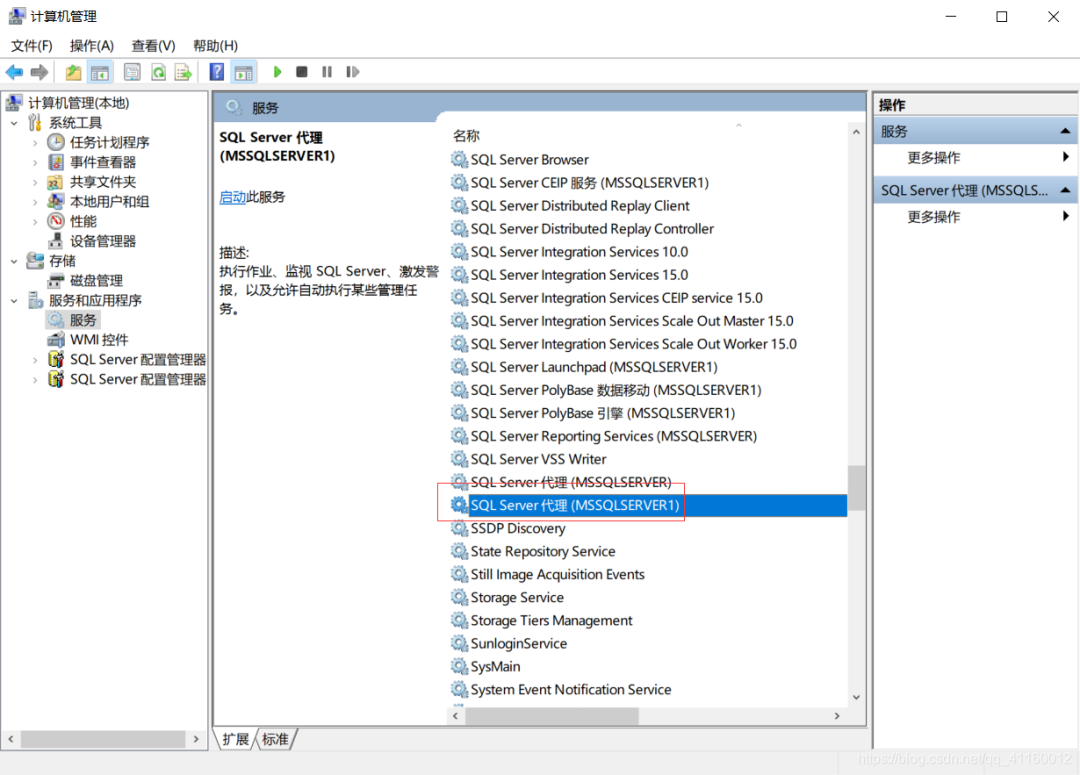Click the back navigation arrow
Image resolution: width=1080 pixels, height=775 pixels.
pyautogui.click(x=14, y=71)
